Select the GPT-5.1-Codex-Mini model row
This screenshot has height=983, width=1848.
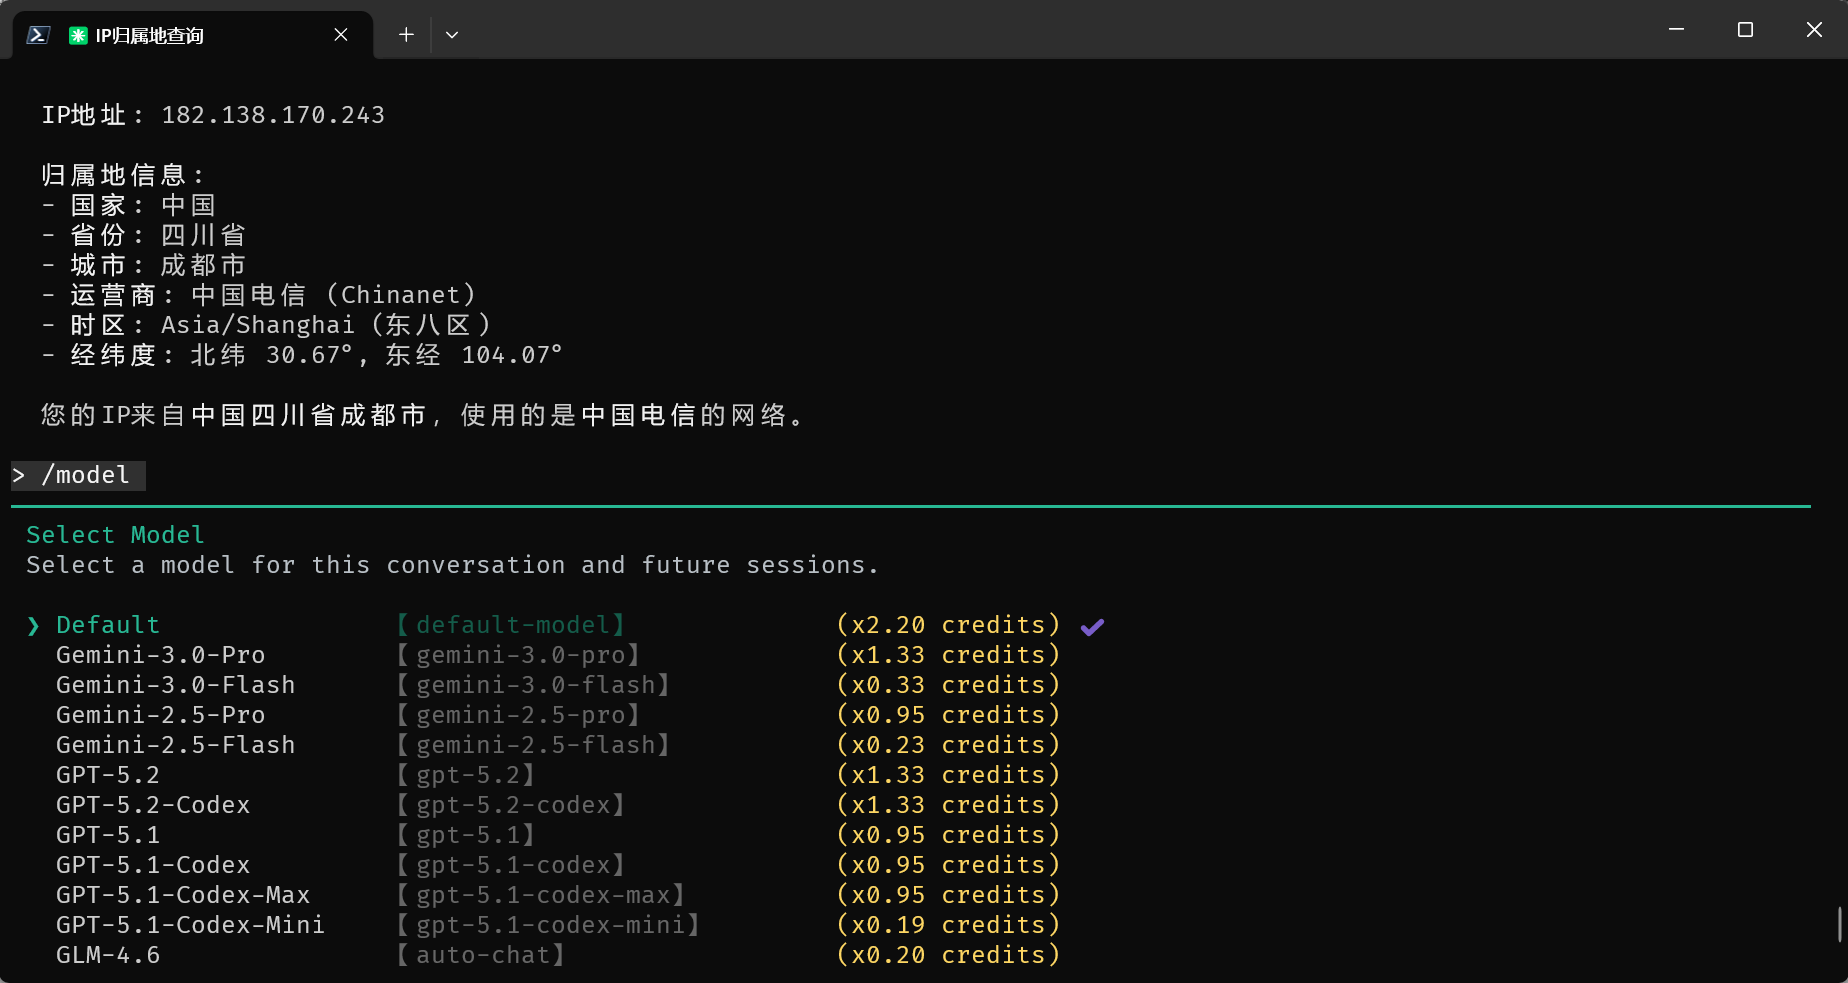pyautogui.click(x=190, y=925)
